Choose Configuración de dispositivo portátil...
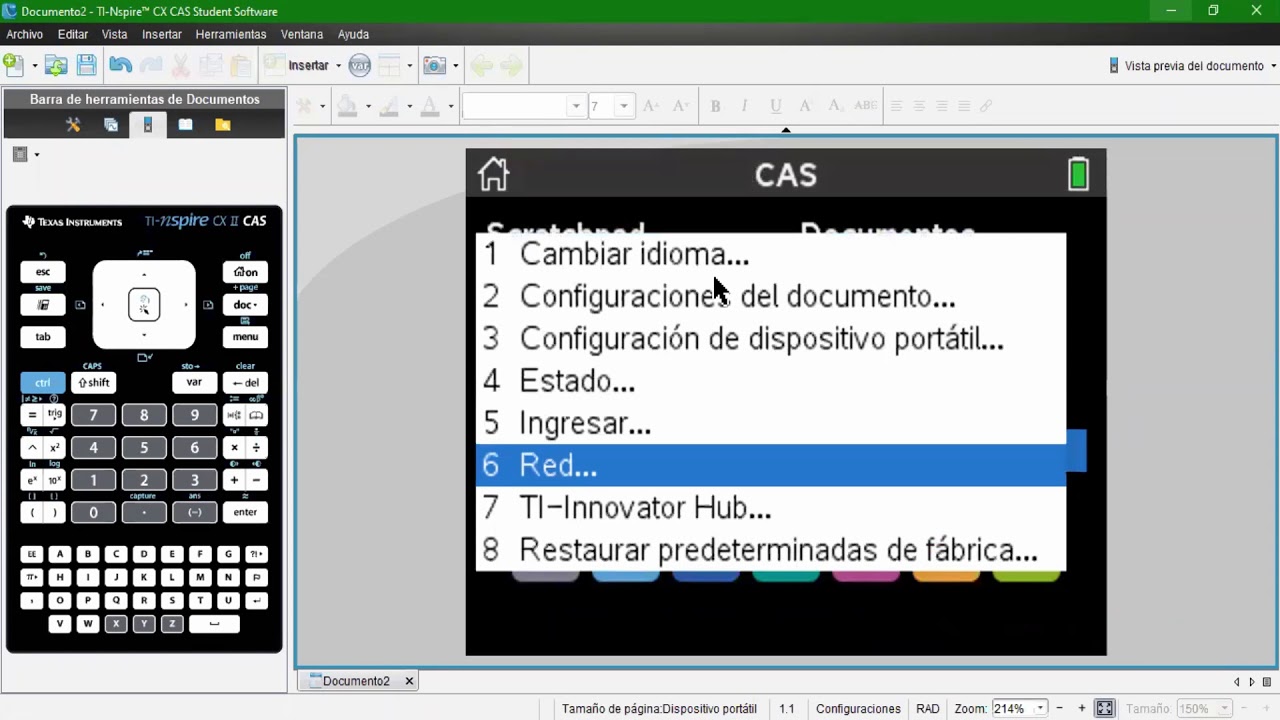1280x720 pixels. [x=771, y=338]
